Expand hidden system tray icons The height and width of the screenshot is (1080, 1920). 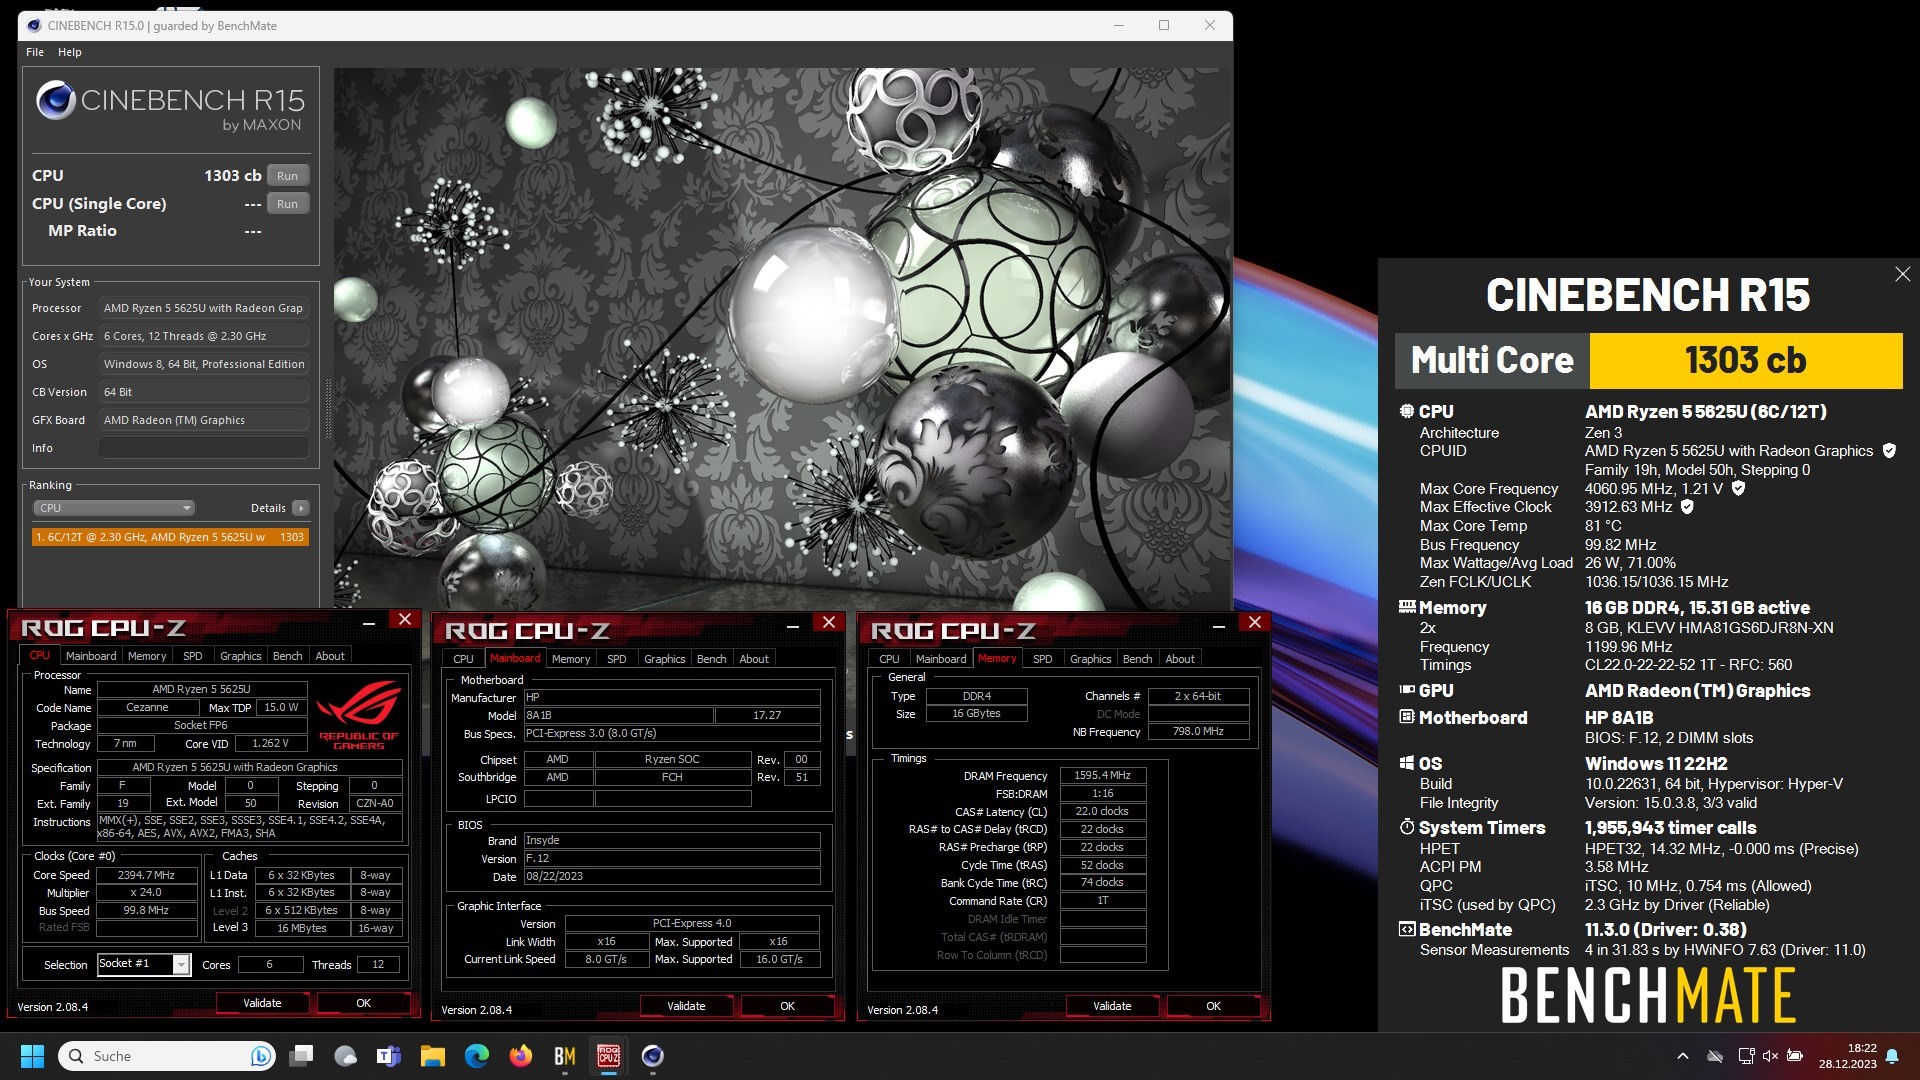(1683, 1056)
